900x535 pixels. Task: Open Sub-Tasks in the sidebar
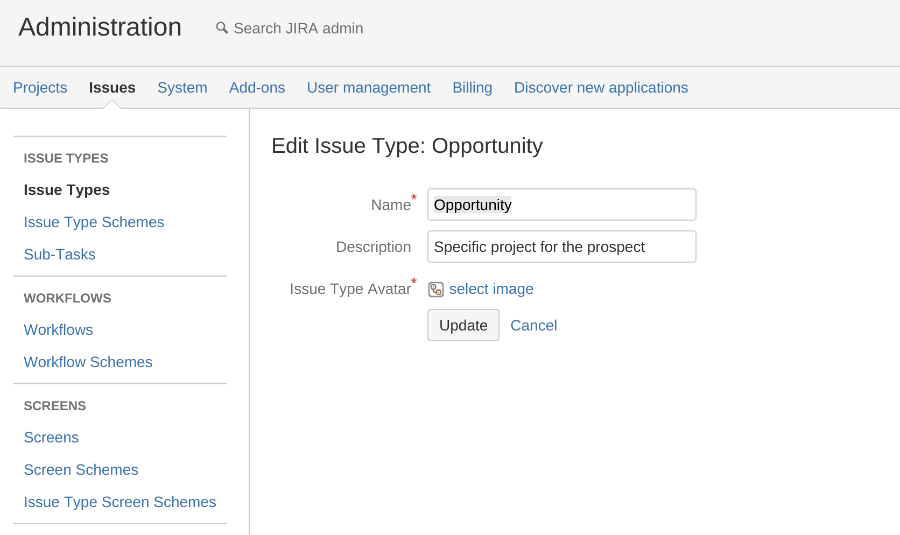click(59, 254)
